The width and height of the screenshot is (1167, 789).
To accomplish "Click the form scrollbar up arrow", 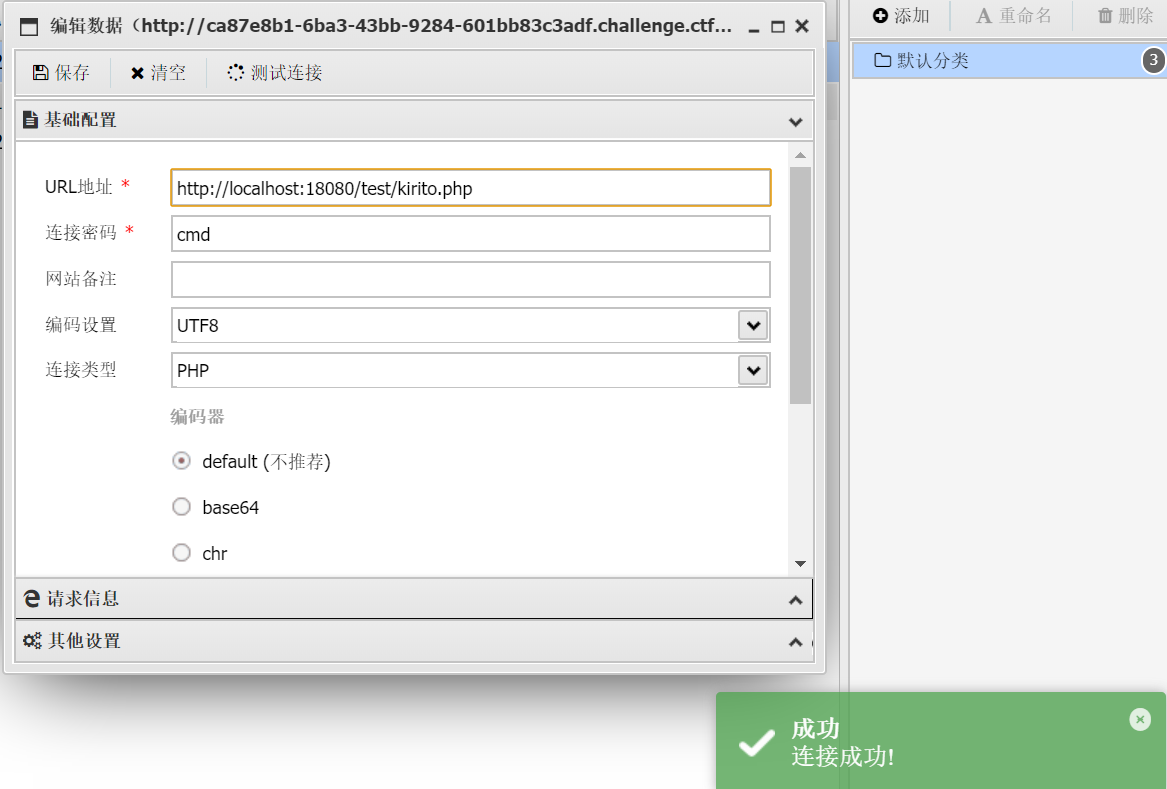I will 800,155.
